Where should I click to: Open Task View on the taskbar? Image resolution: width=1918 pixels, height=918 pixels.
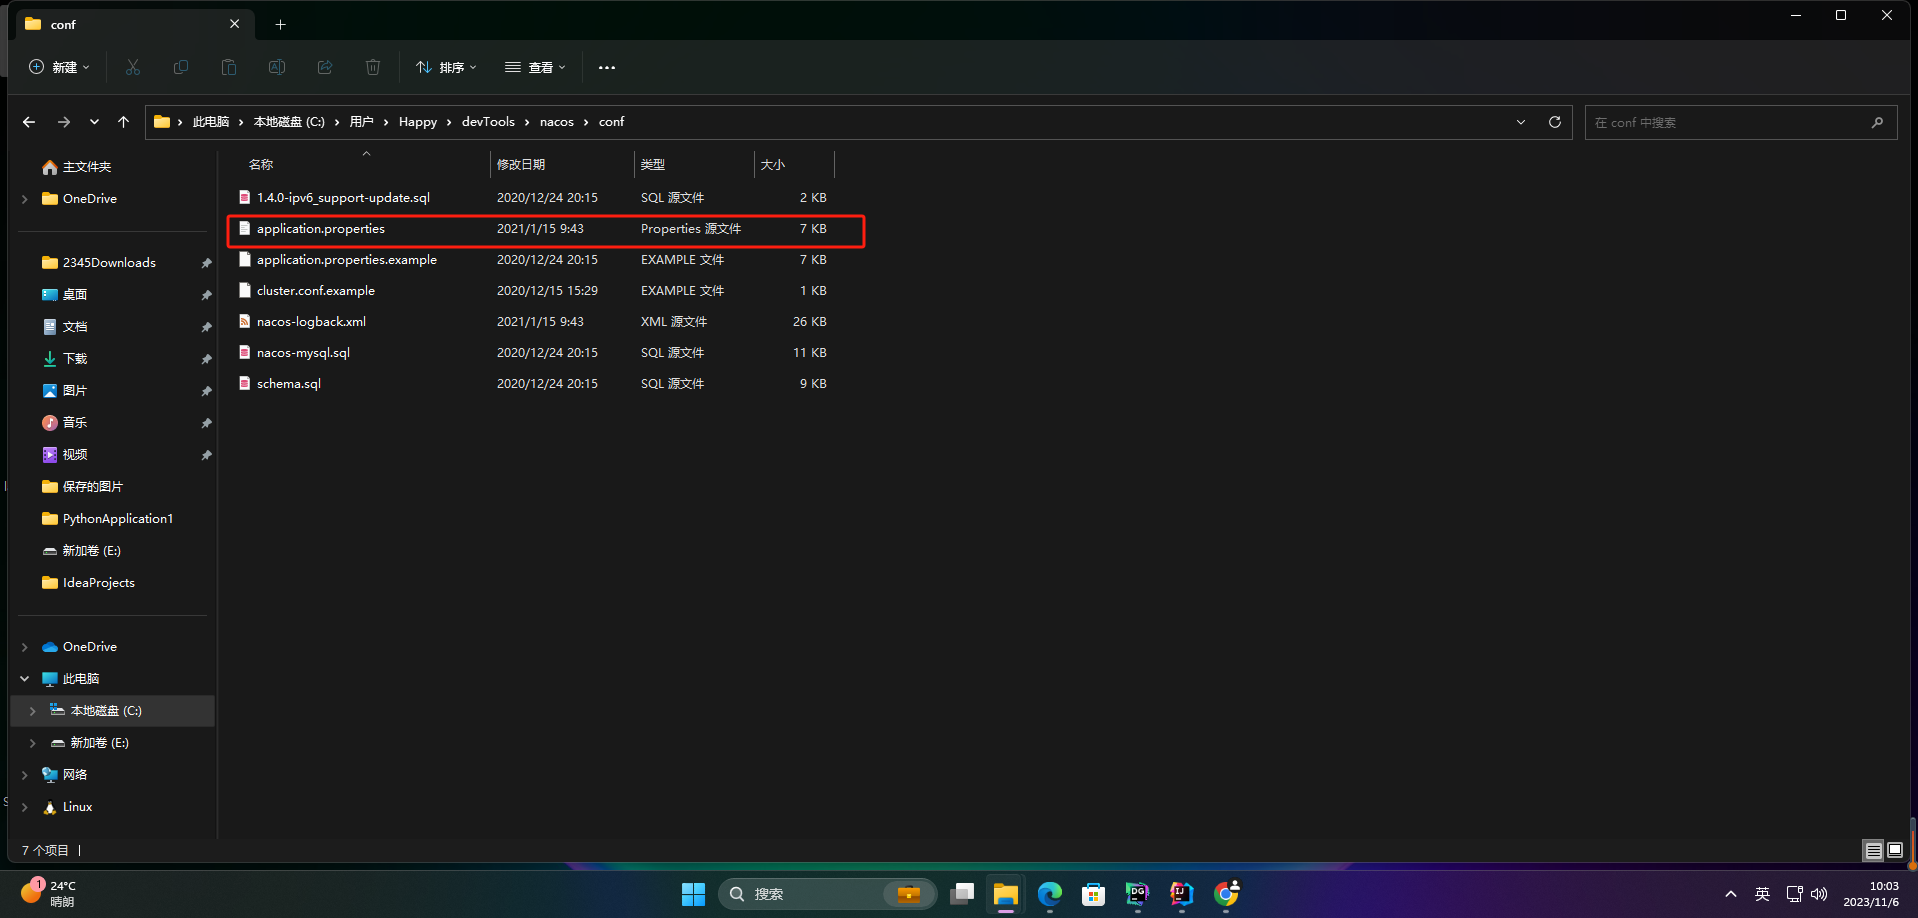(962, 894)
